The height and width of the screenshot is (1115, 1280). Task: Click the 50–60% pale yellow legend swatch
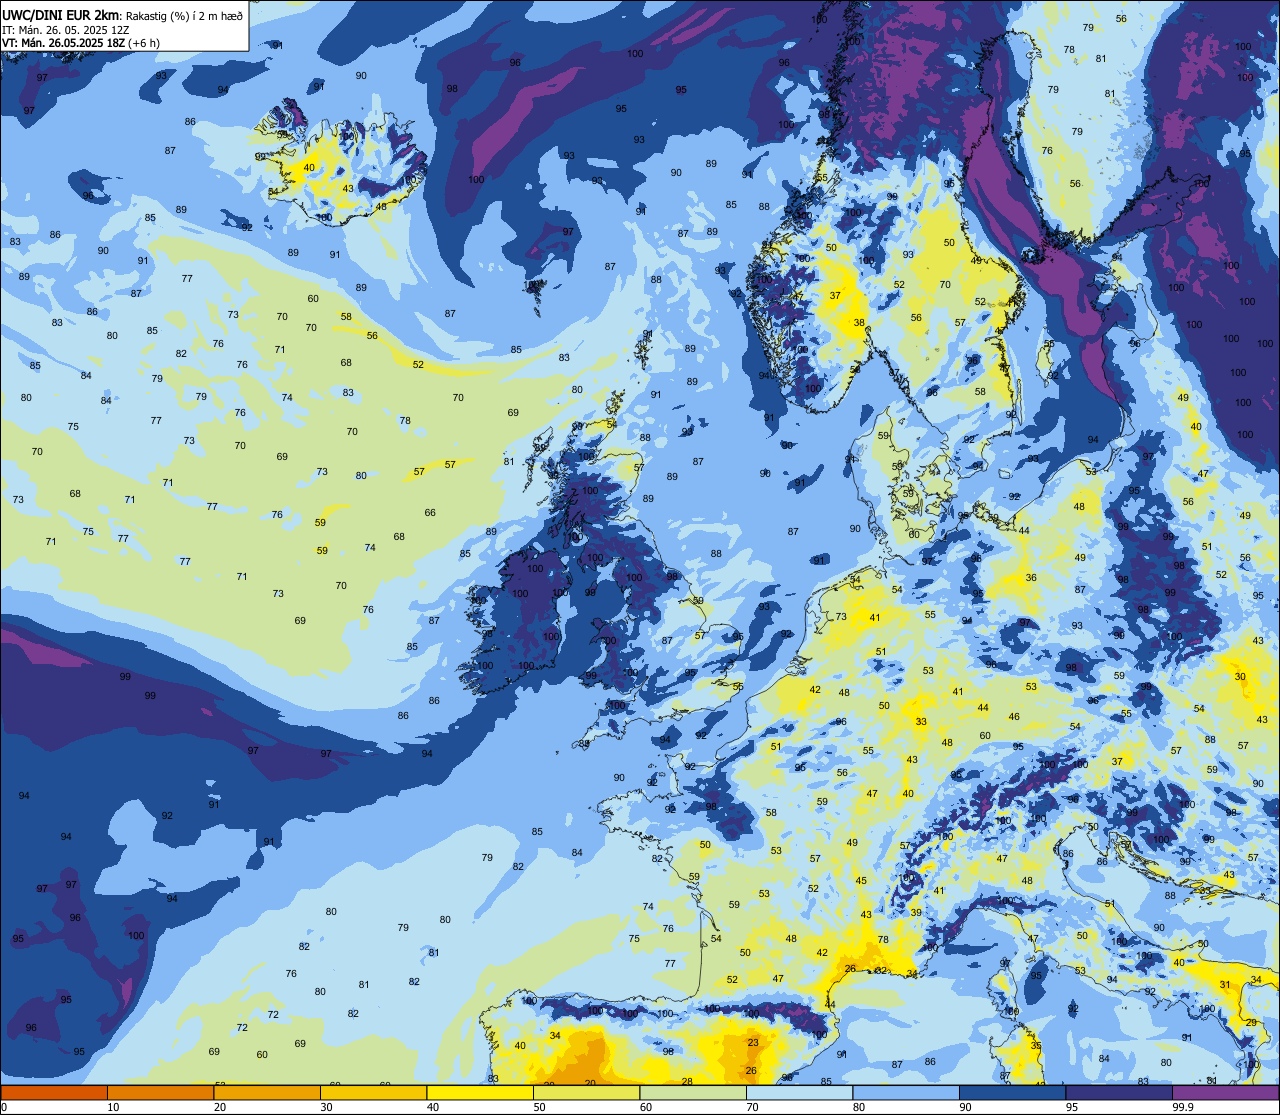(x=586, y=1092)
